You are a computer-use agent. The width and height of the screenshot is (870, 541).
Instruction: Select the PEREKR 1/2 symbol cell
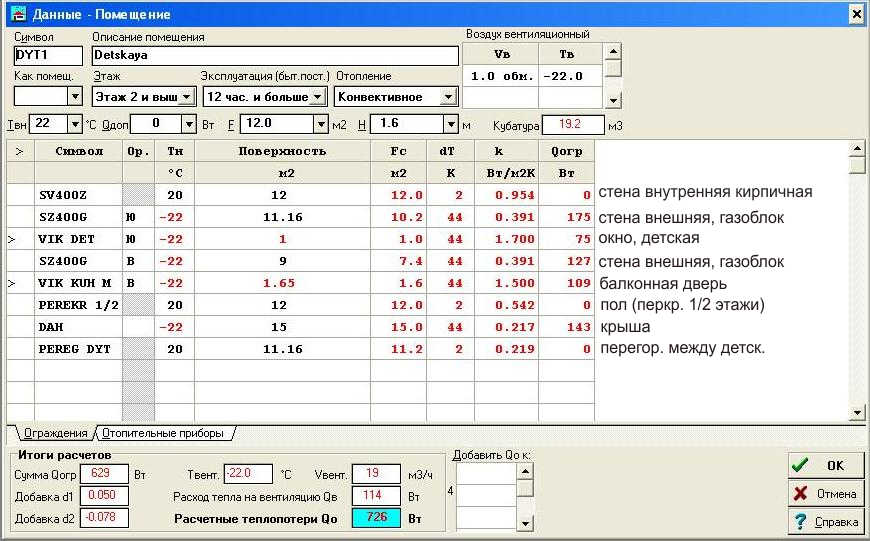[x=78, y=305]
